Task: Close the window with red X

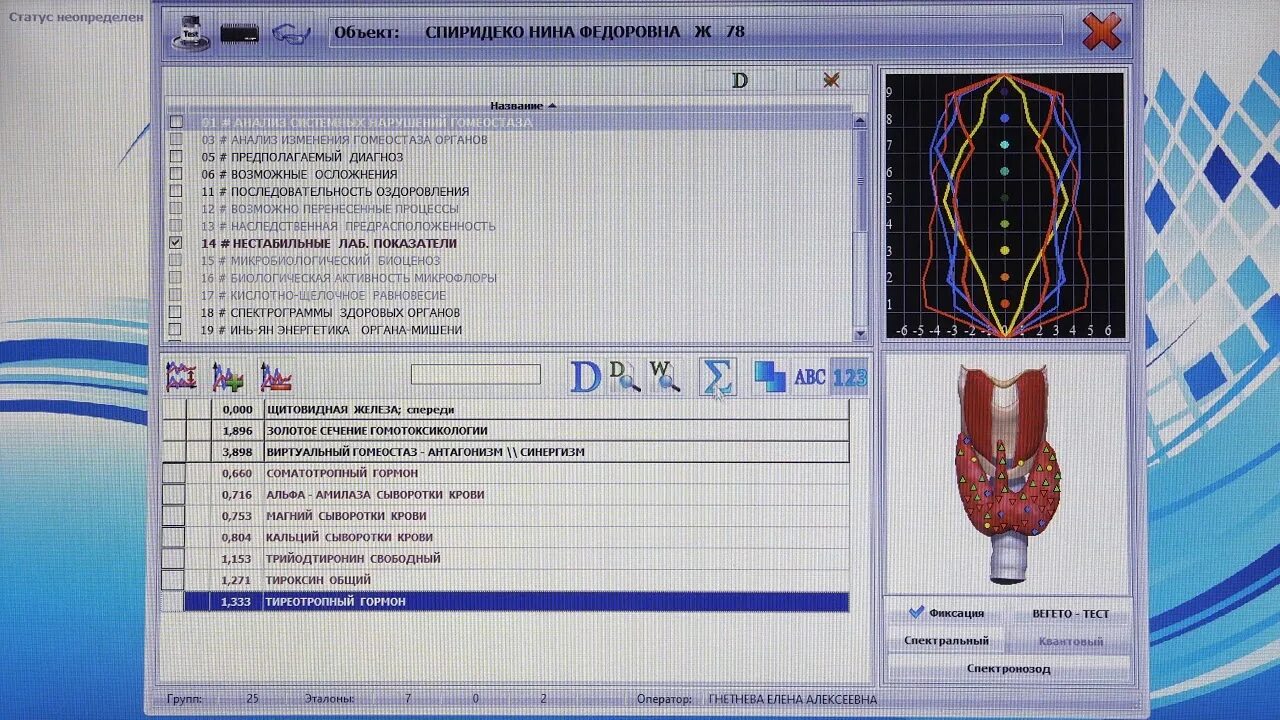Action: tap(1101, 32)
